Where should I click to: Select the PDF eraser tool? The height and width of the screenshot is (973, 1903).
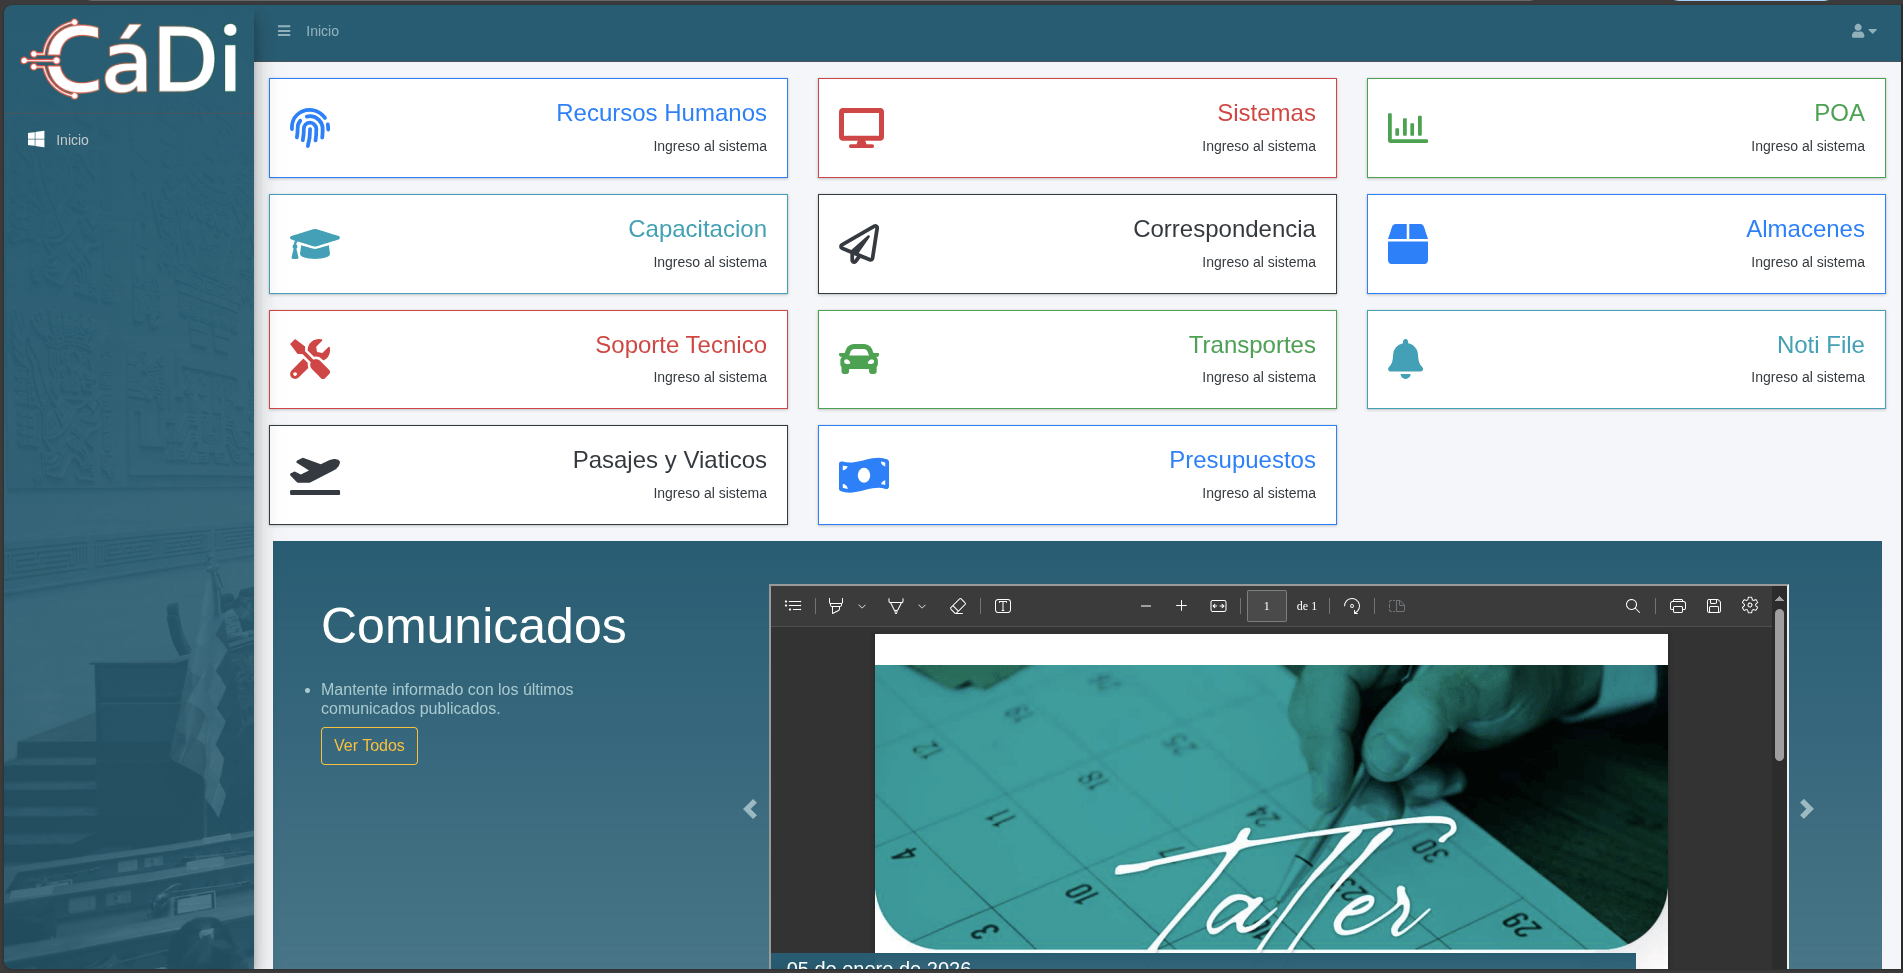coord(957,606)
